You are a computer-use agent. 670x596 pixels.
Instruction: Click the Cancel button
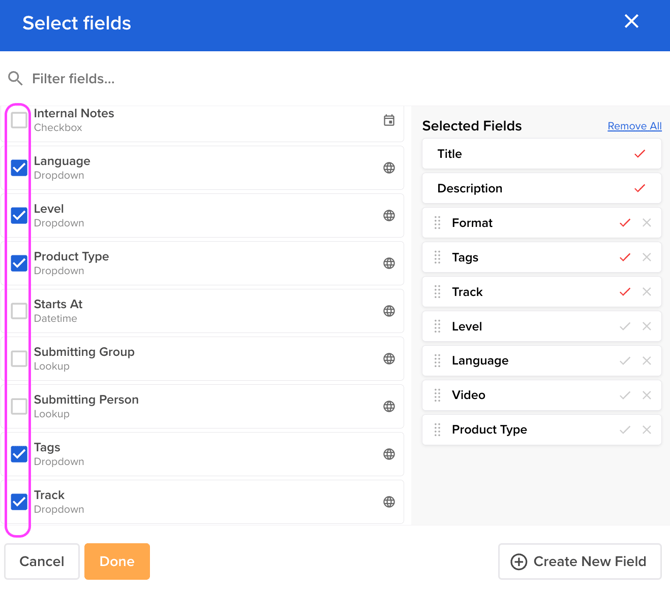pyautogui.click(x=42, y=561)
